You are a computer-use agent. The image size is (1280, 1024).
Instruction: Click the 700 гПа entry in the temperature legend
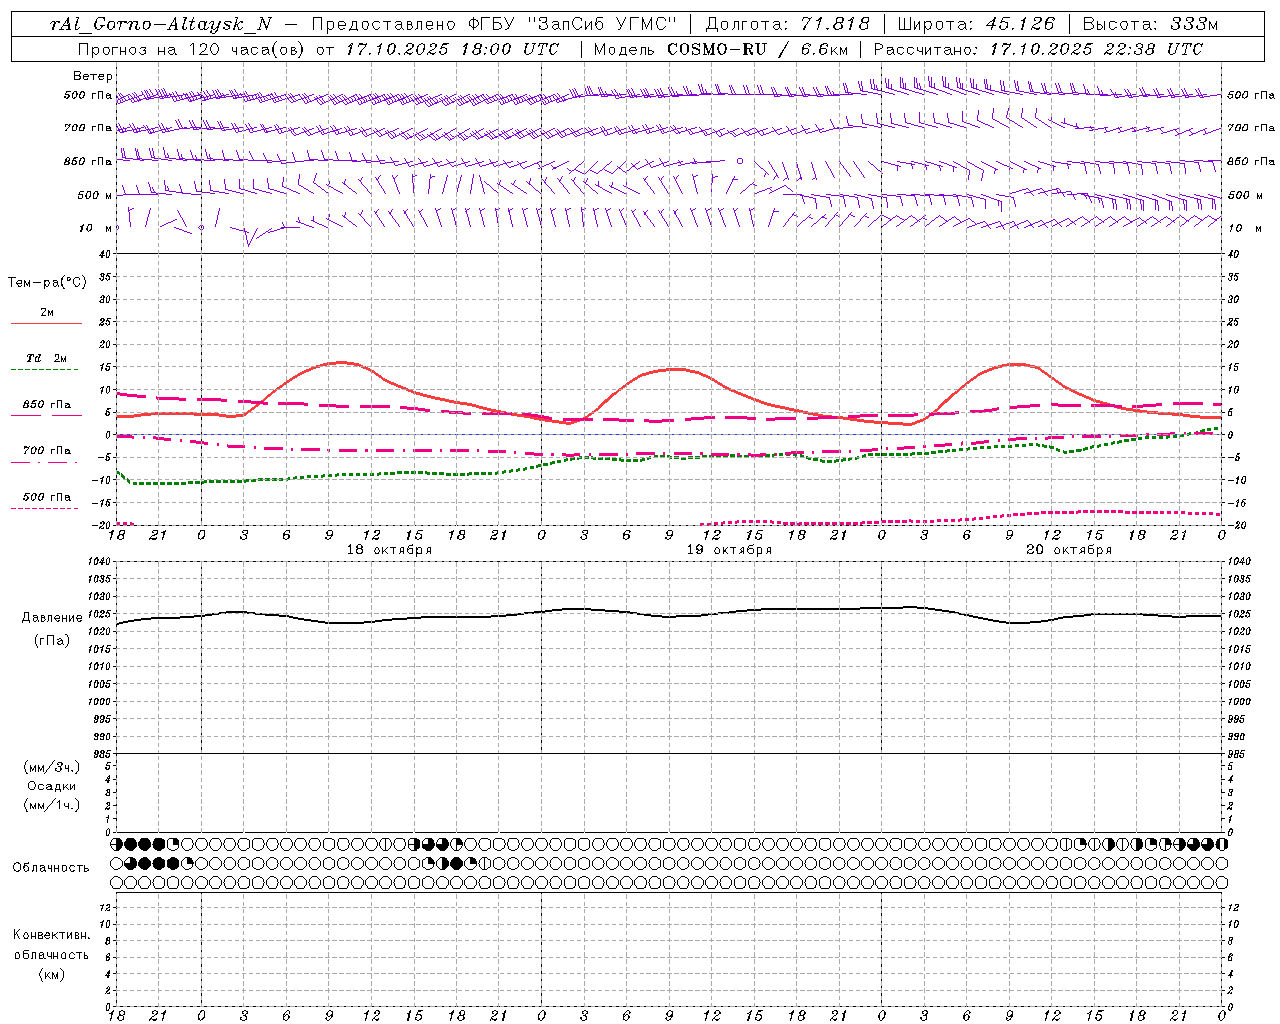pos(47,451)
